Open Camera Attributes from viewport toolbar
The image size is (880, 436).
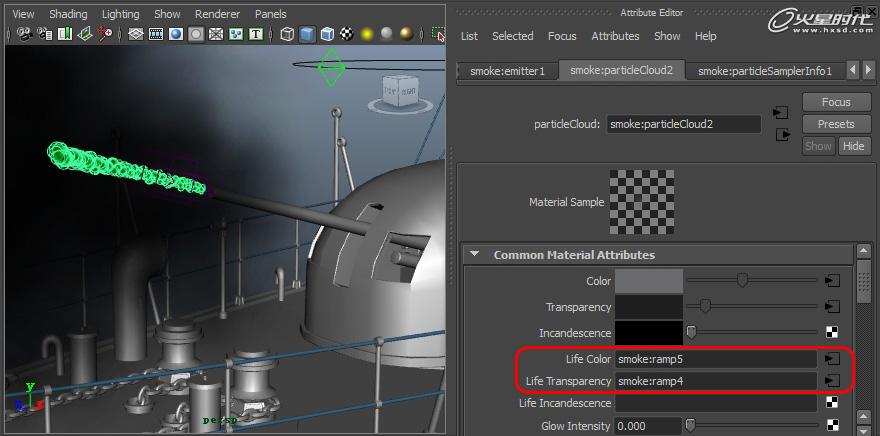pos(45,34)
